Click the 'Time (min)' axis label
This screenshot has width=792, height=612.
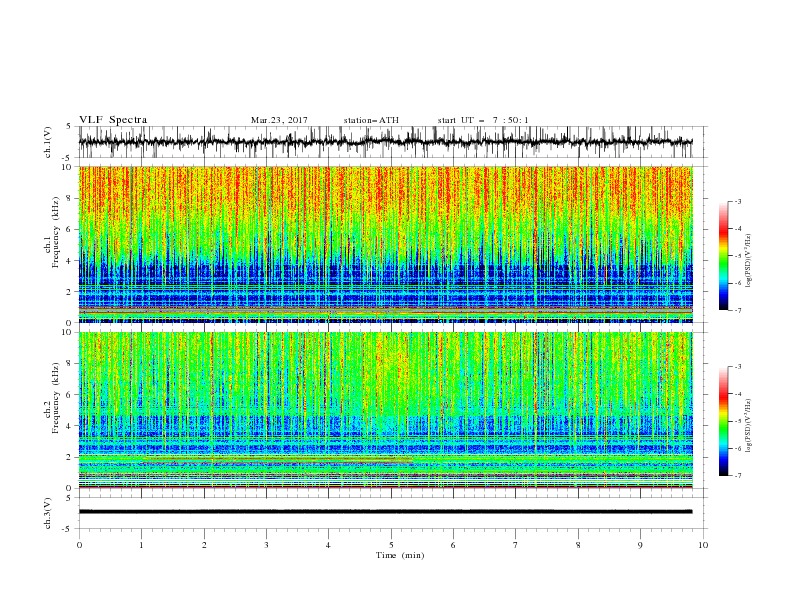point(400,555)
